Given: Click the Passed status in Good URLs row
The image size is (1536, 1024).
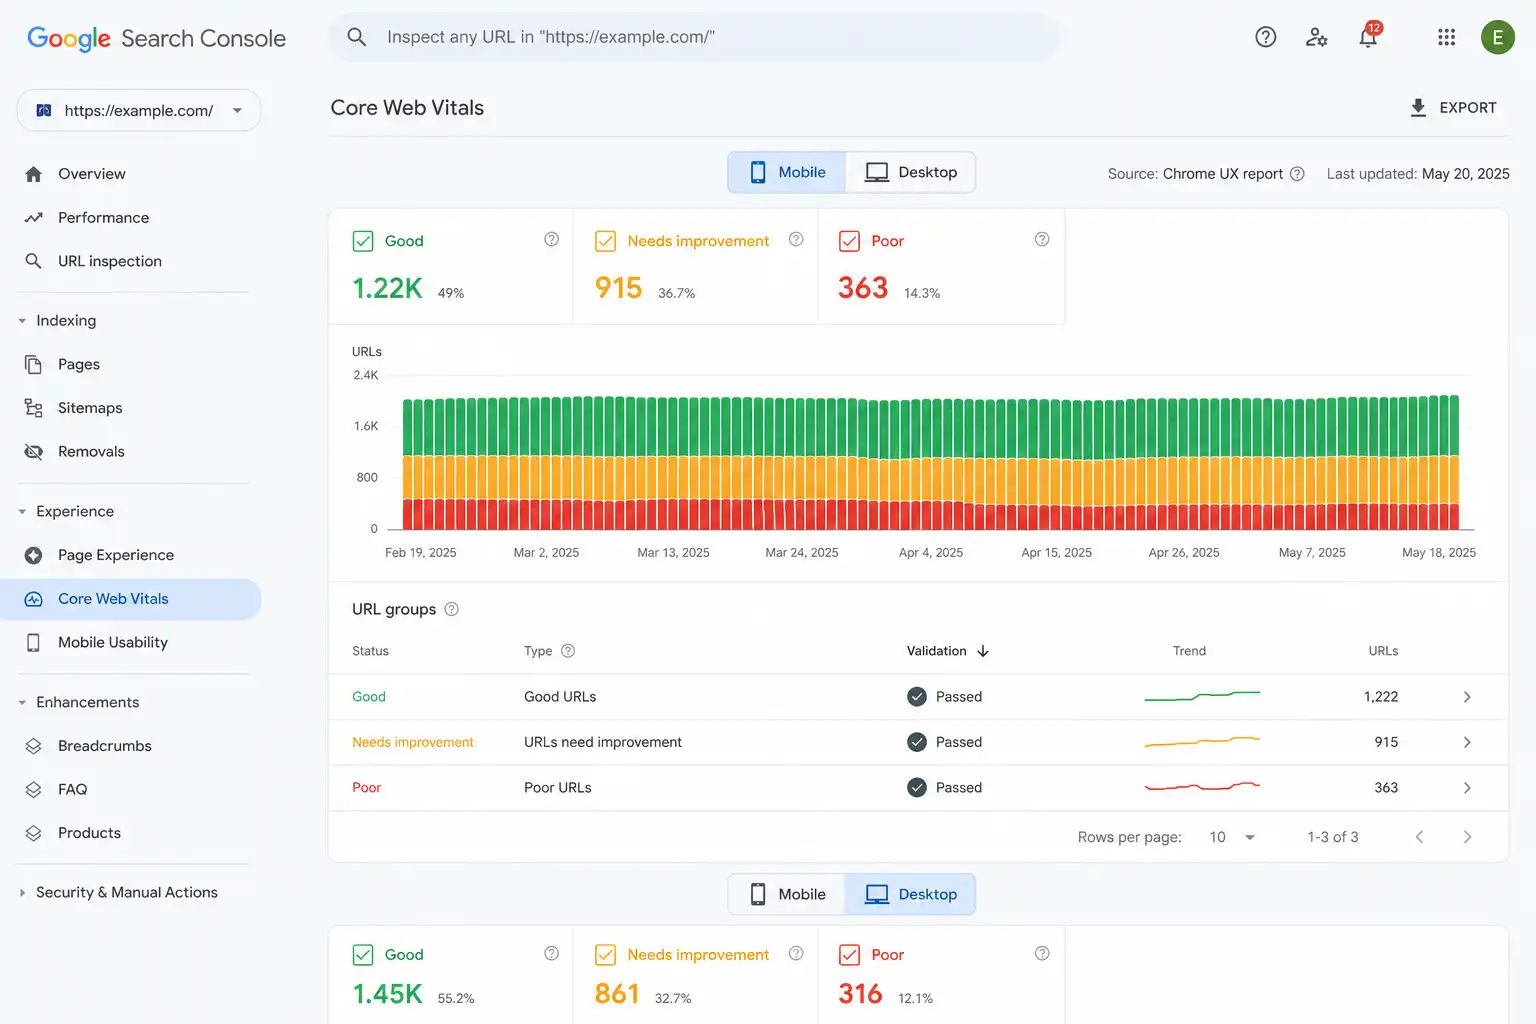Looking at the screenshot, I should (945, 697).
